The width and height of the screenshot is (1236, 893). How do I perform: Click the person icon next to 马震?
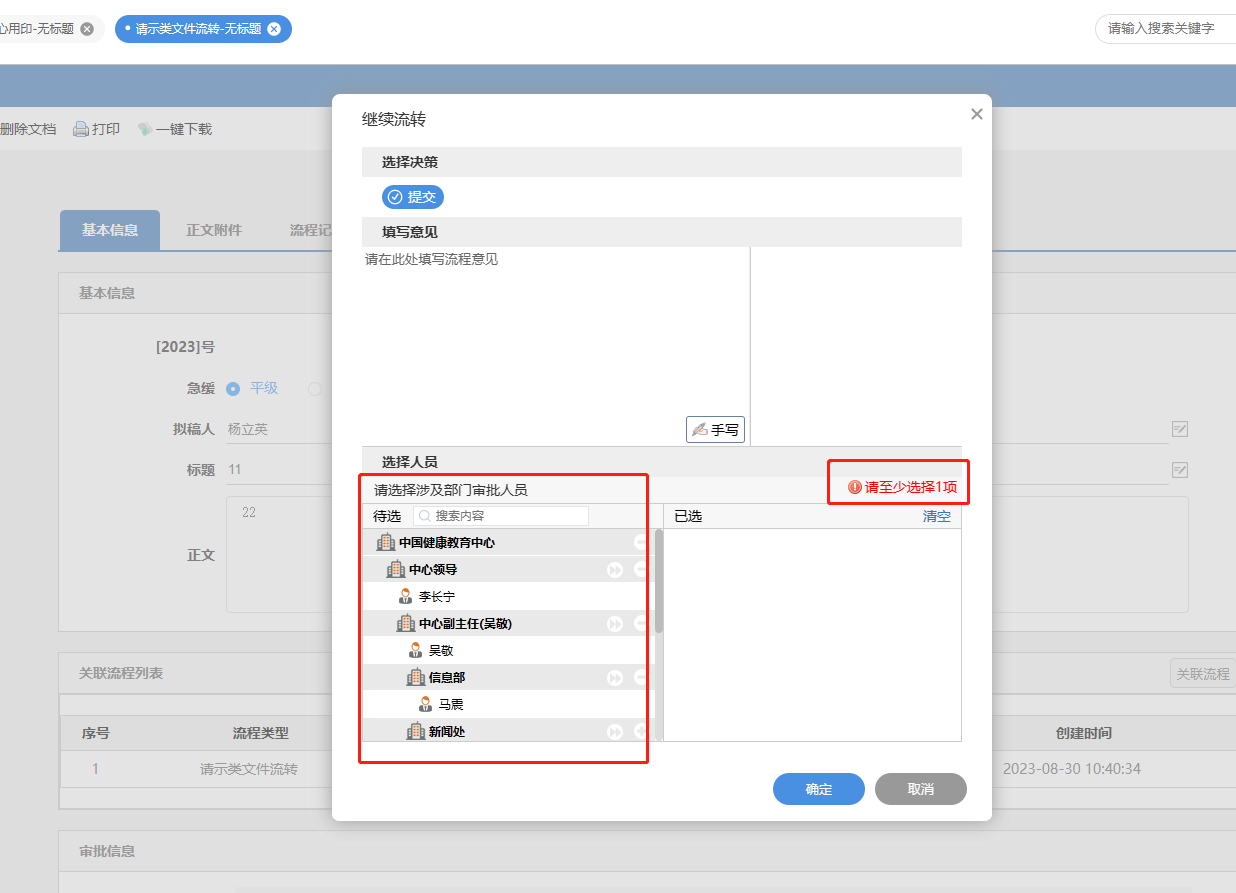click(x=425, y=704)
